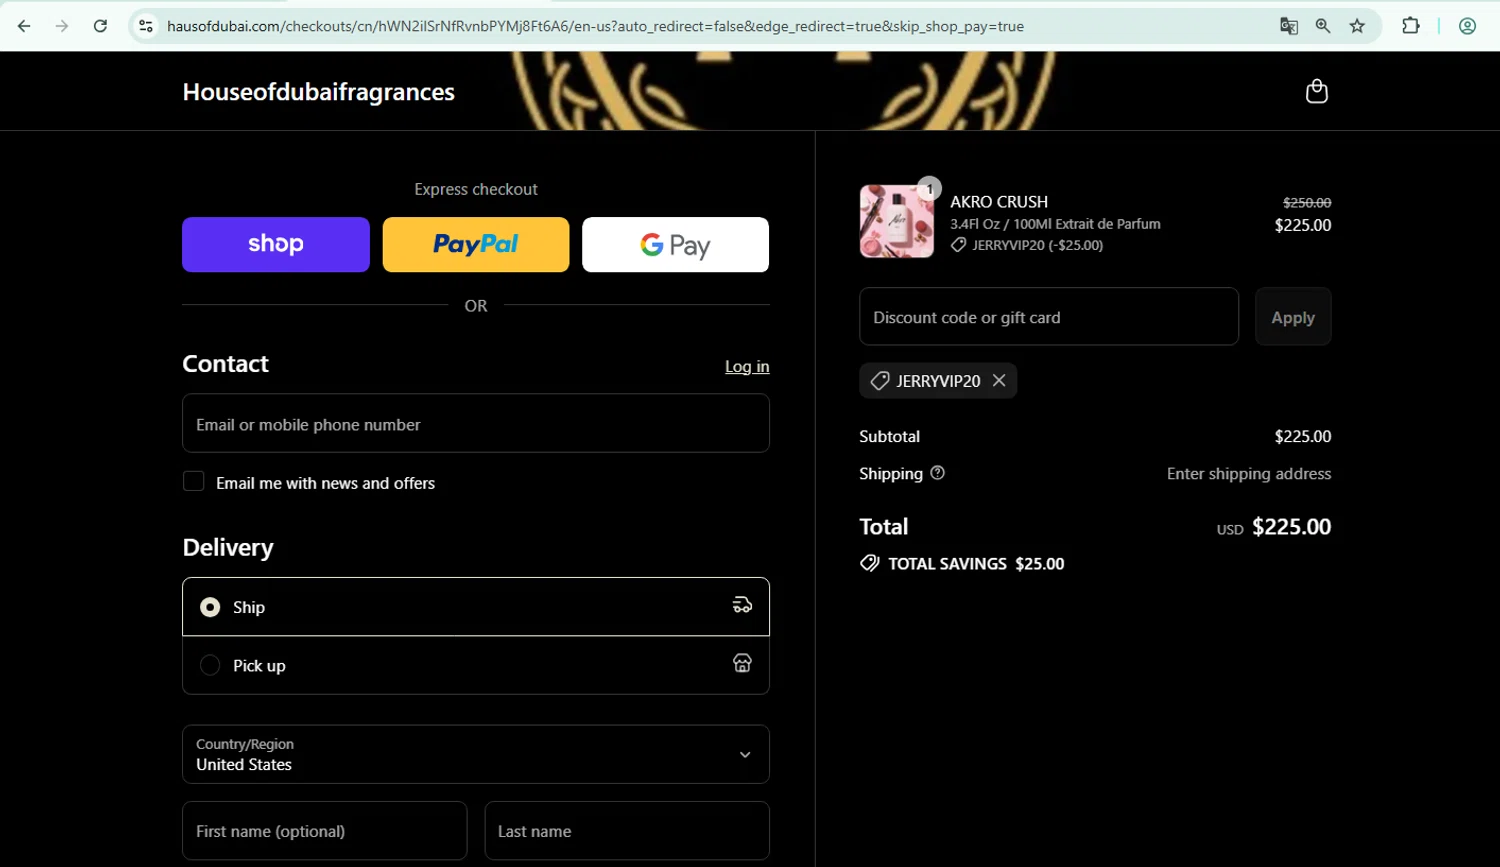Click the JERRYVIP20 (-$25.00) line item discount
1500x867 pixels.
click(x=1037, y=245)
